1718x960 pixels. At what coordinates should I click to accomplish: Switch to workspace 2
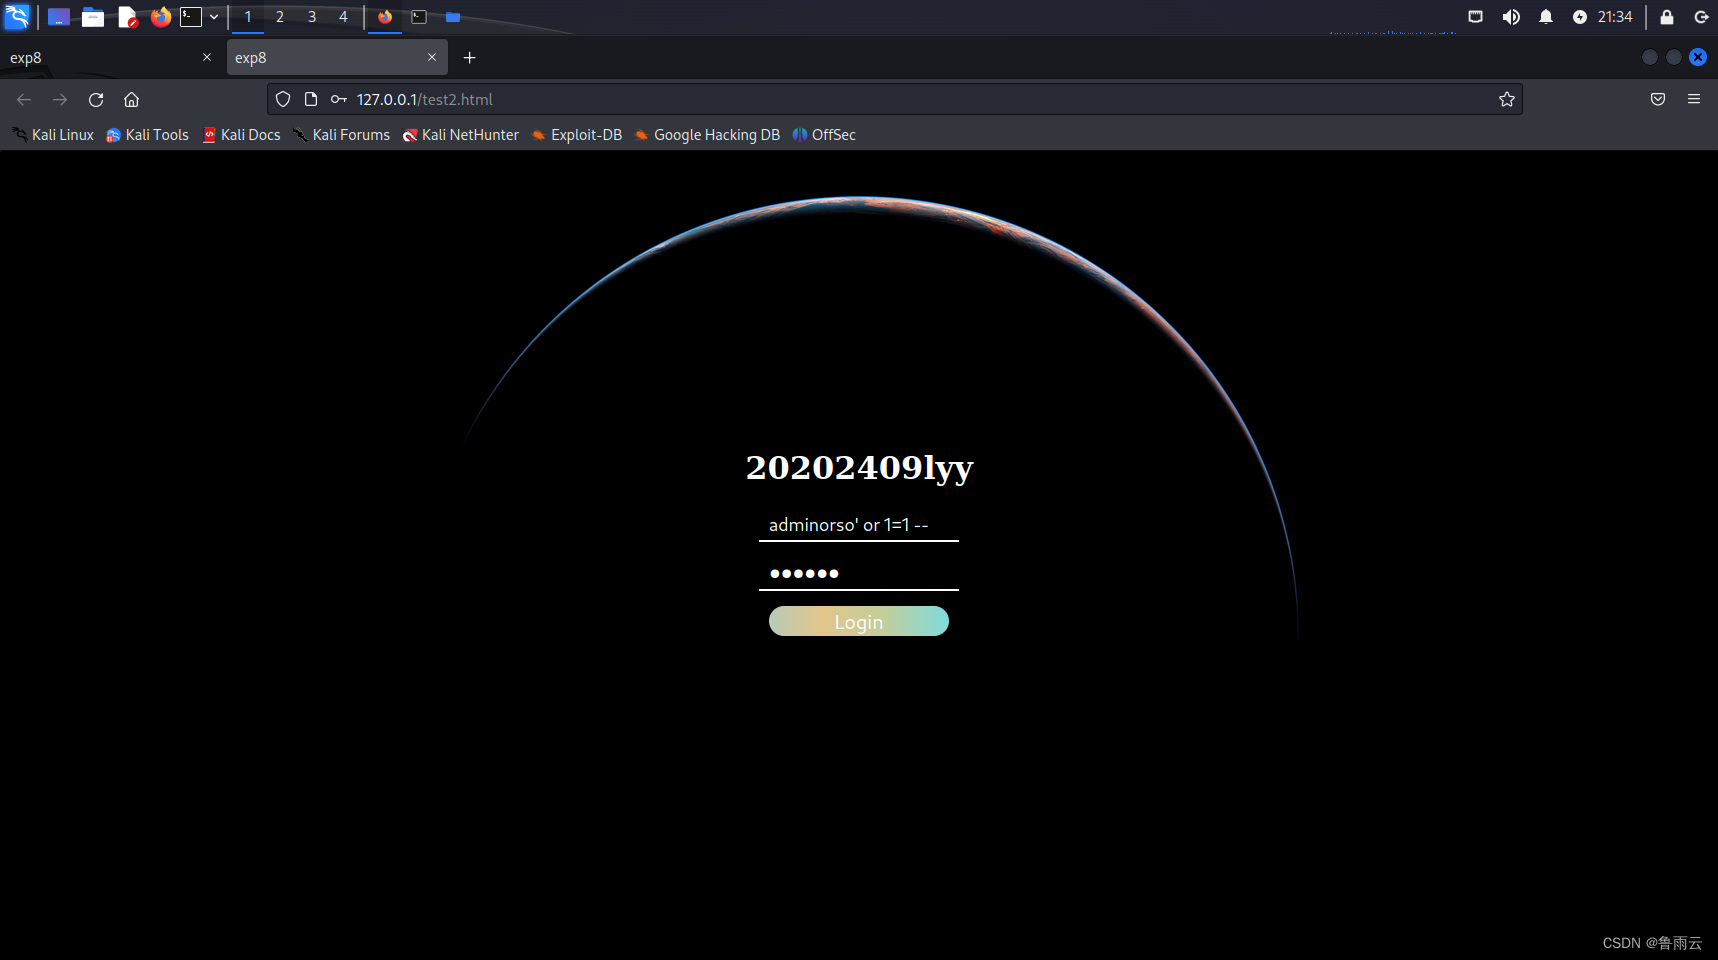click(280, 17)
